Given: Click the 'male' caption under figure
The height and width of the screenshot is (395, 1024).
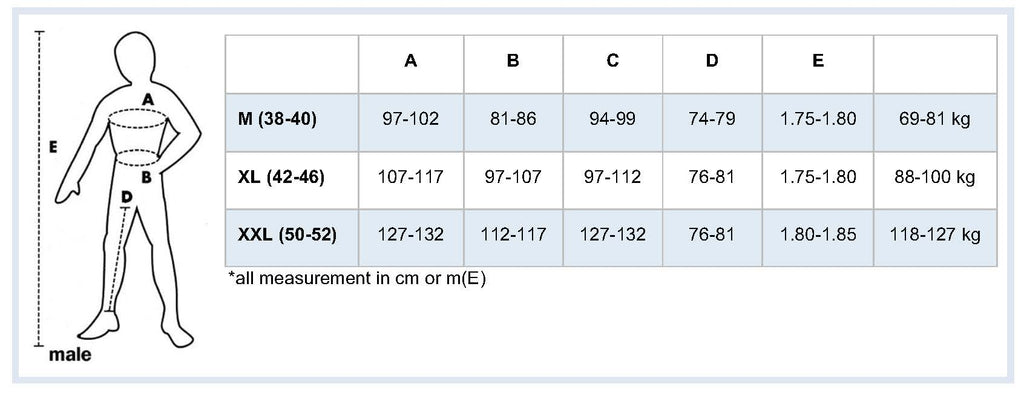Looking at the screenshot, I should [70, 356].
